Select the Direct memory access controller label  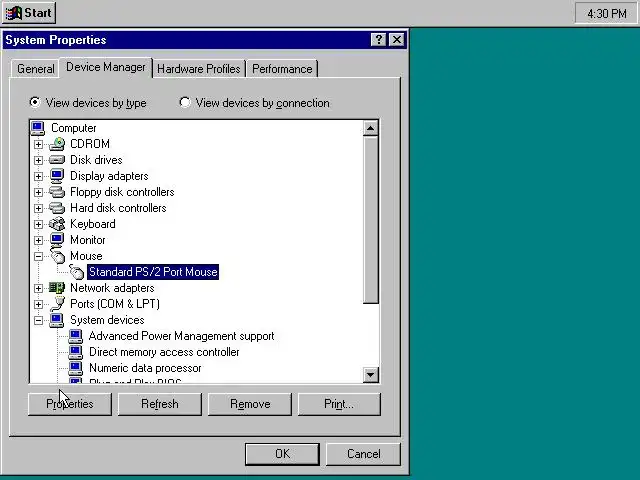[x=164, y=352]
